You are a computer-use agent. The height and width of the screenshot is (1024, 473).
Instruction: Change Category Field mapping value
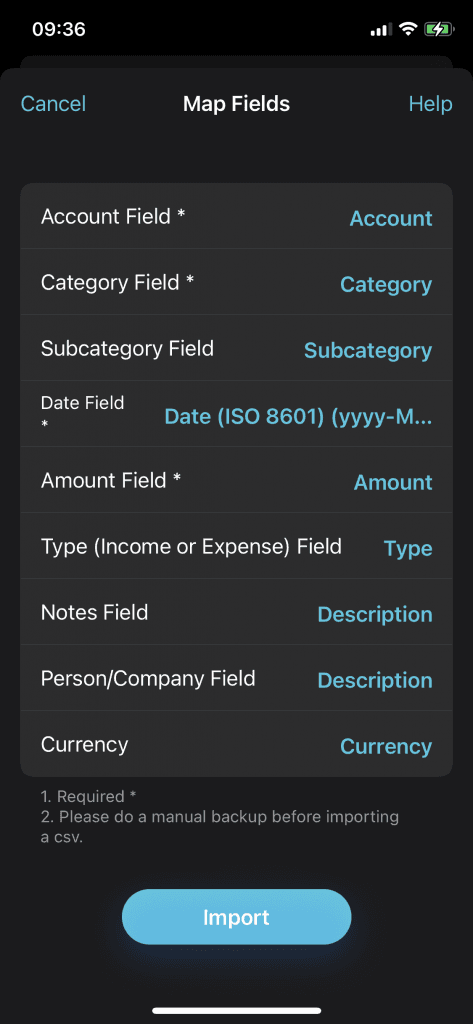pos(386,284)
